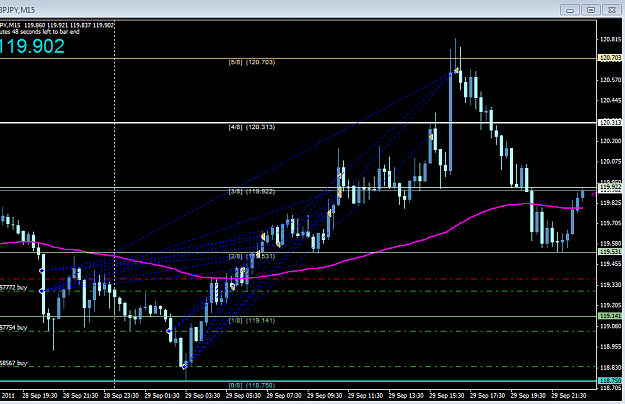Click the tan 120.703 tag on price axis
625x404 pixels.
tap(610, 58)
